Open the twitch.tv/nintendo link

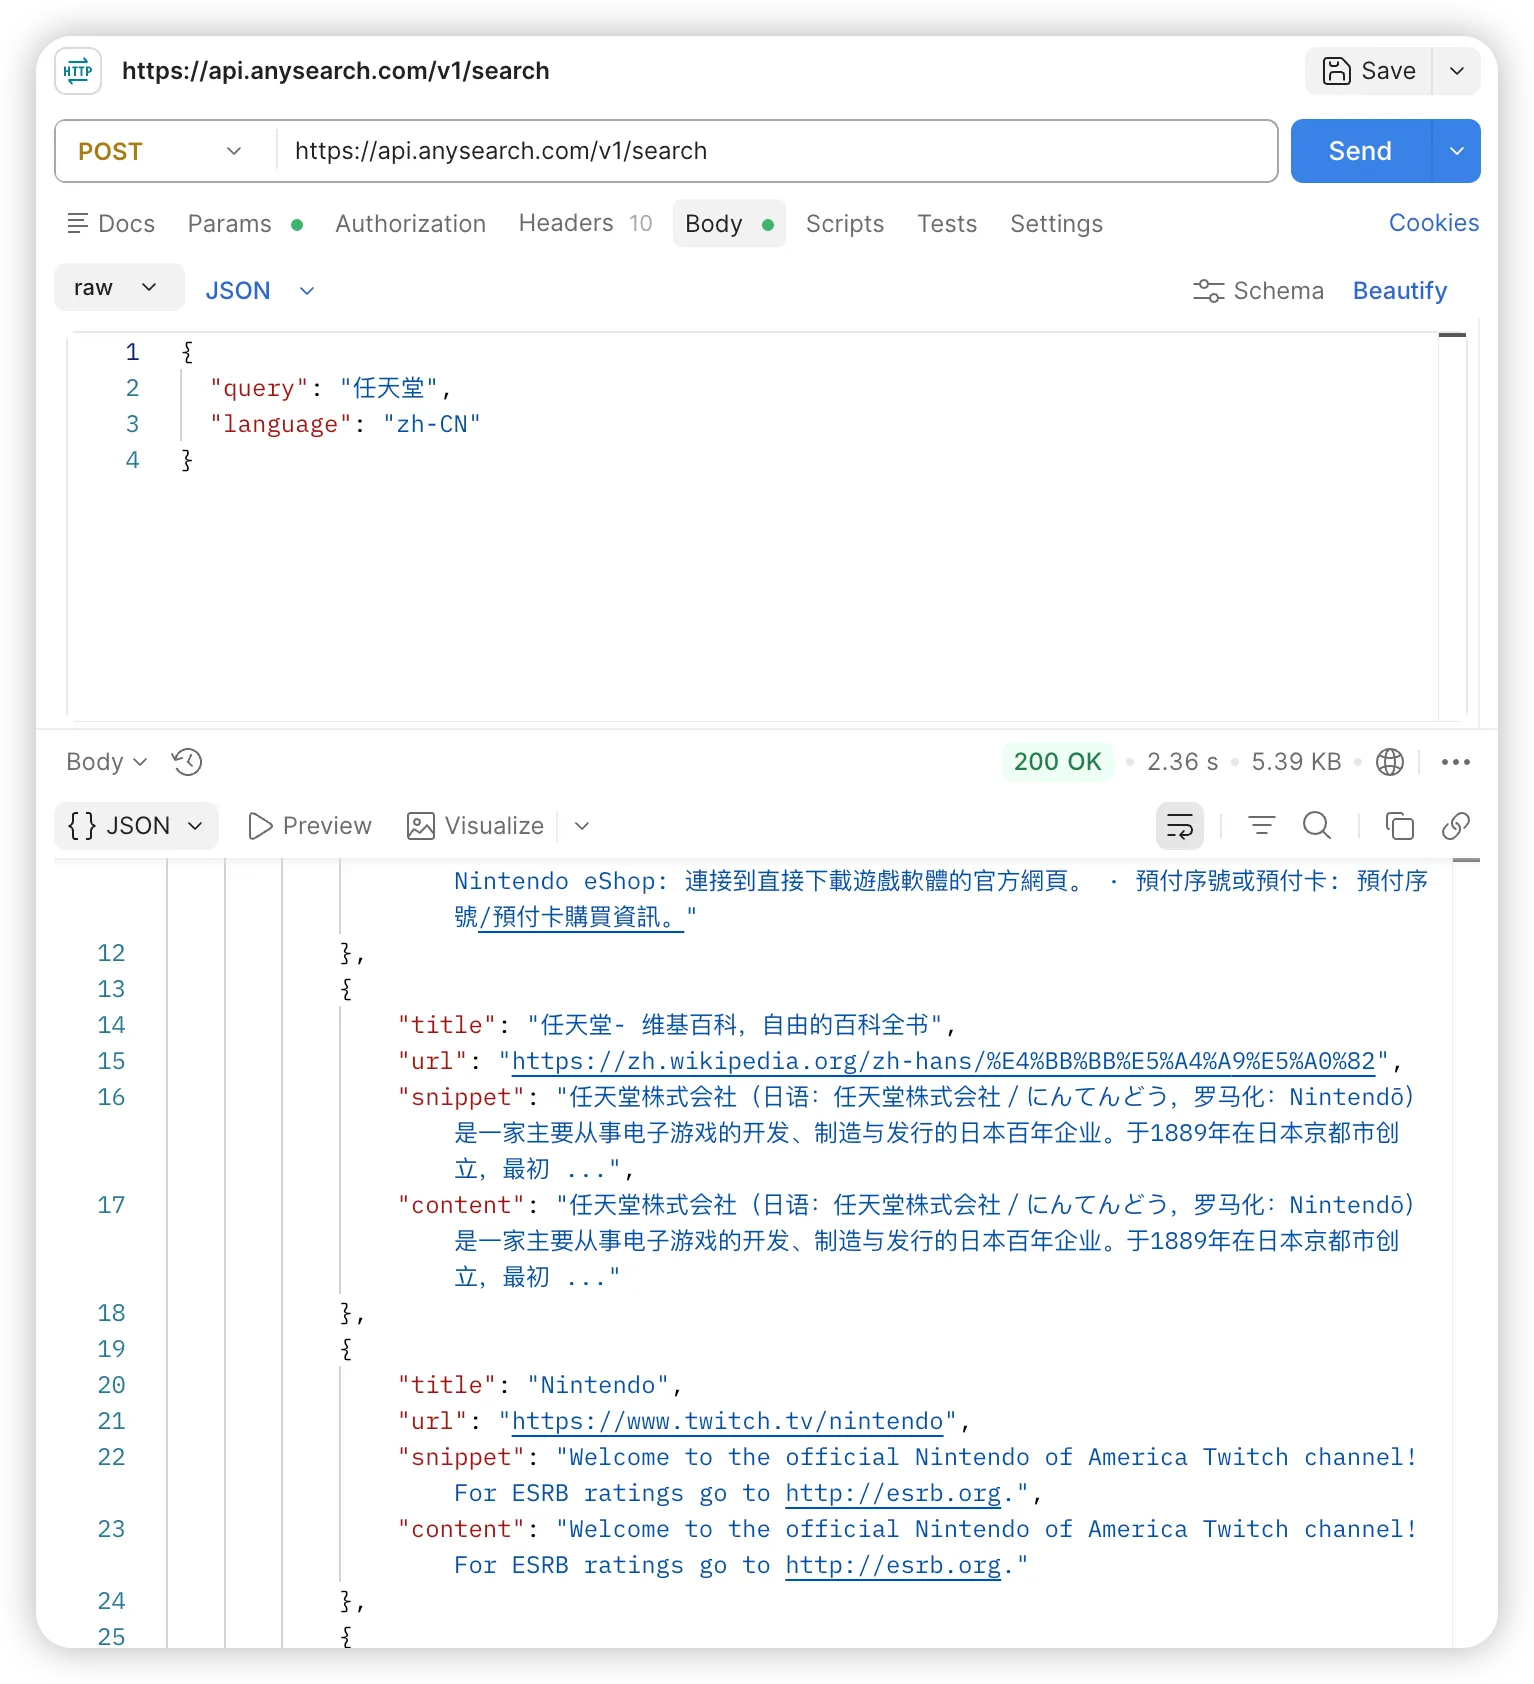tap(727, 1421)
